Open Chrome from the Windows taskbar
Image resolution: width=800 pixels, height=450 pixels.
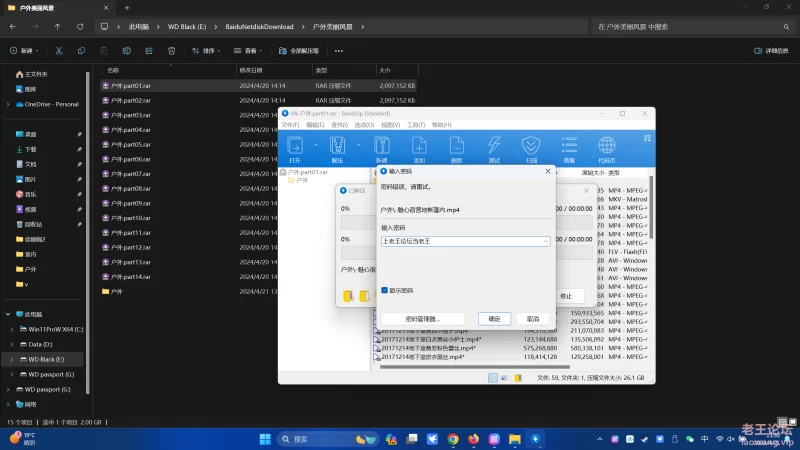(x=453, y=439)
